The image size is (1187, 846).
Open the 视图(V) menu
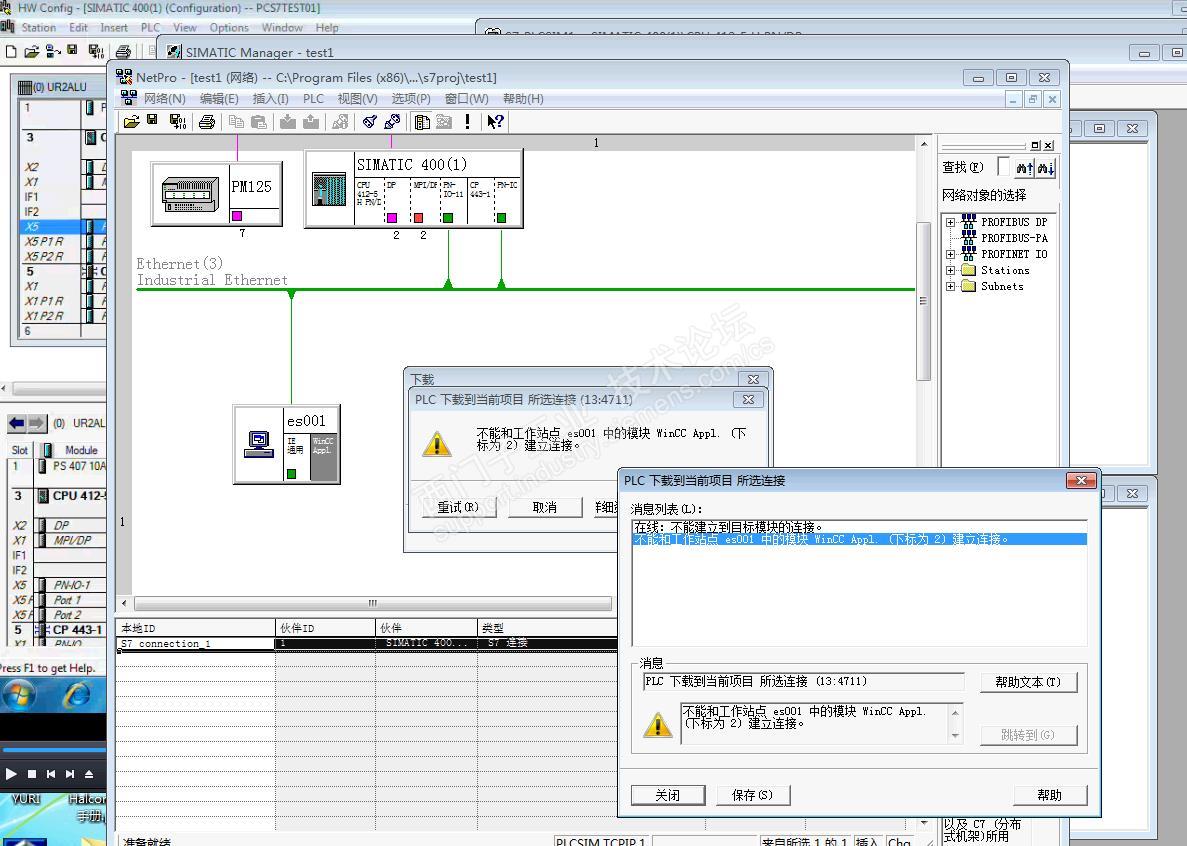pyautogui.click(x=357, y=98)
